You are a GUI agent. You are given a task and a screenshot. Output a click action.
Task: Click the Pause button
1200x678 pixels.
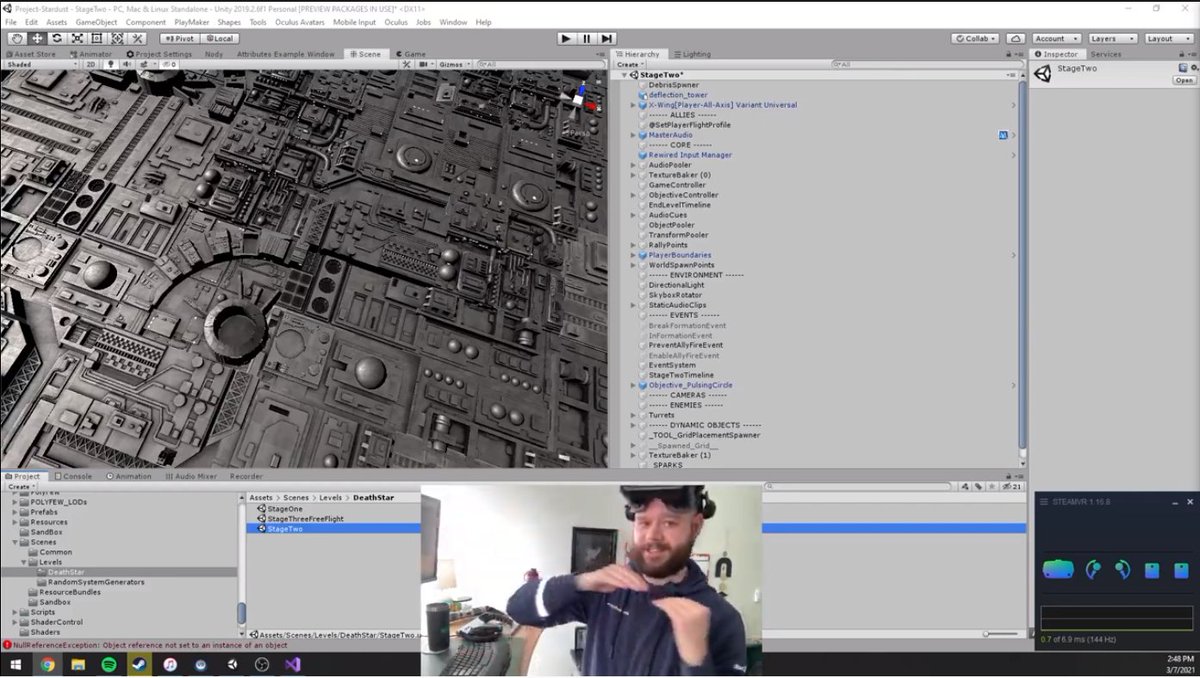pyautogui.click(x=586, y=38)
